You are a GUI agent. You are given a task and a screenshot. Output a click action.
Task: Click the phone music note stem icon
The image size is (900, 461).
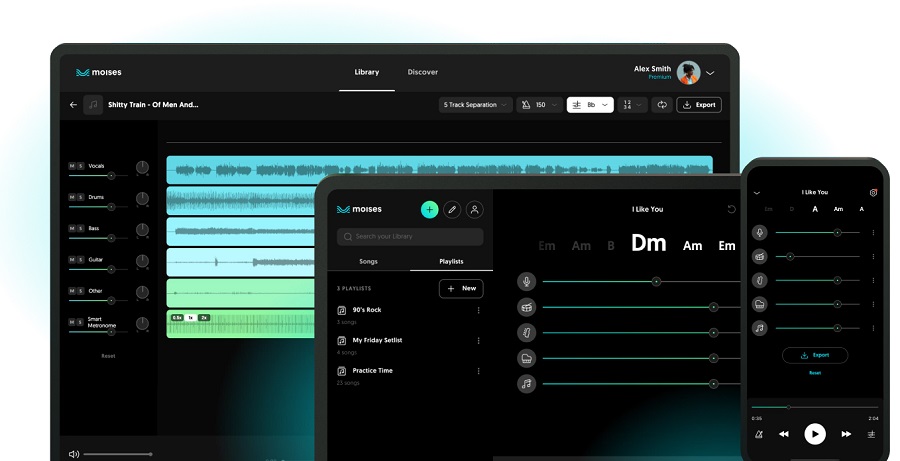760,328
